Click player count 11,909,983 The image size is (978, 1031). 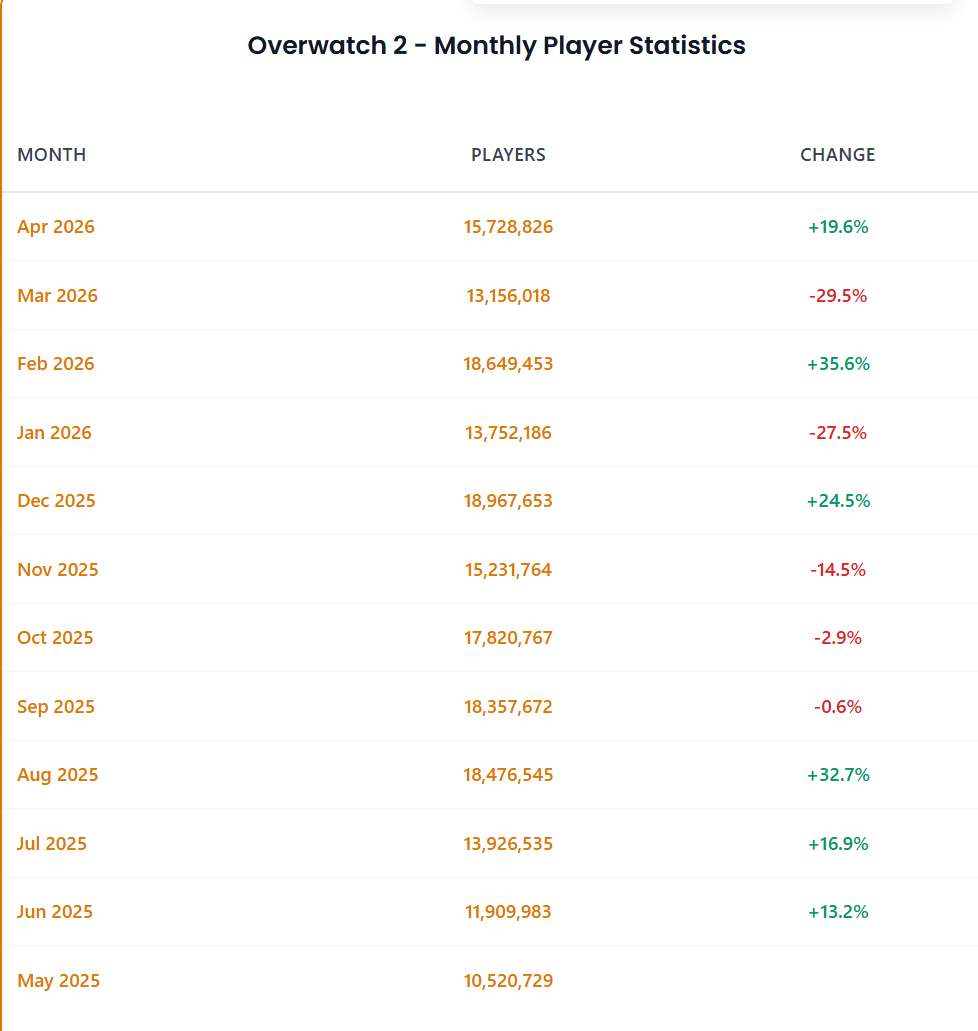coord(508,912)
